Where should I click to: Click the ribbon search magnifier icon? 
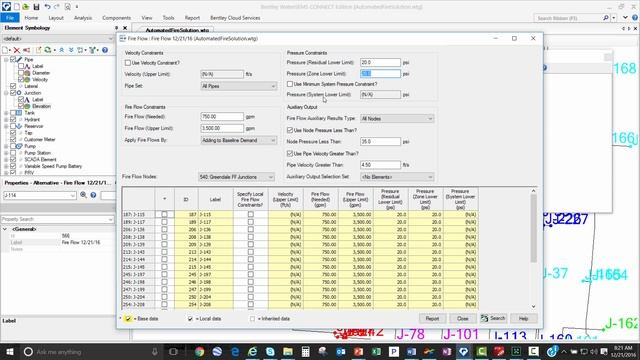tap(606, 18)
